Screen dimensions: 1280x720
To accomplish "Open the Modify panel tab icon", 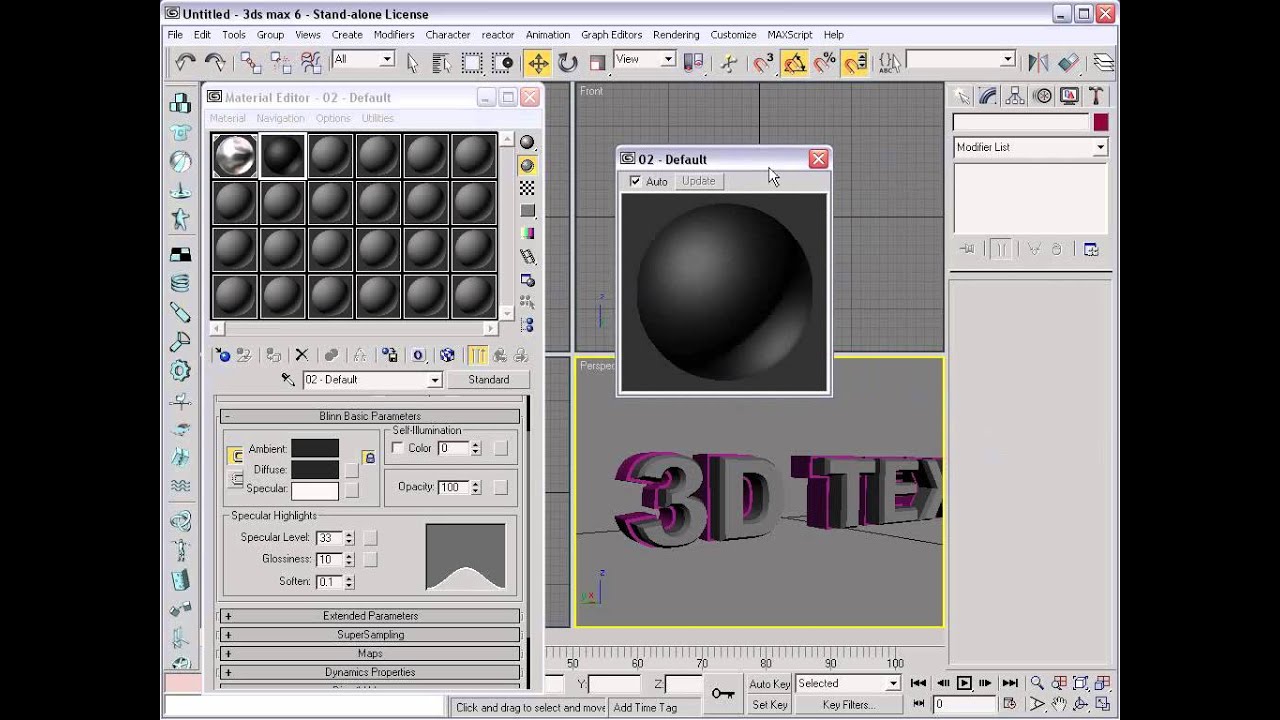I will pyautogui.click(x=988, y=96).
